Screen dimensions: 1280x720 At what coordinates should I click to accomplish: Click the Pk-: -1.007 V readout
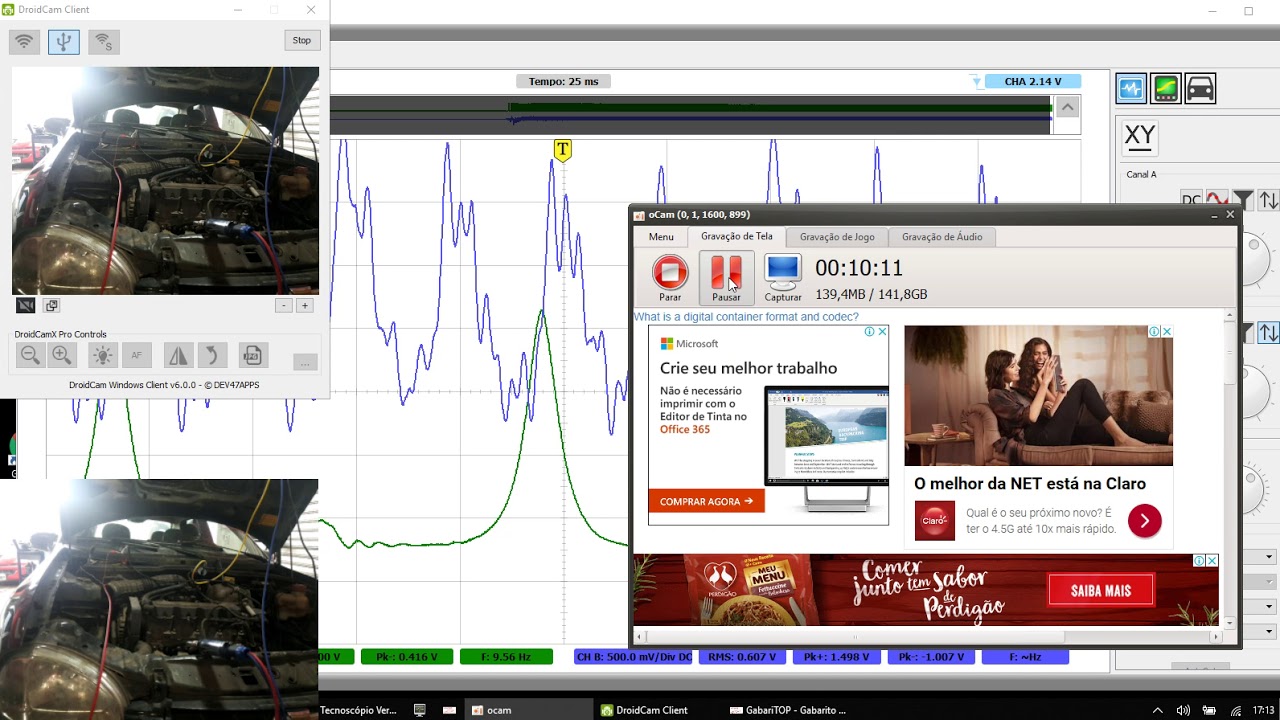coord(930,657)
